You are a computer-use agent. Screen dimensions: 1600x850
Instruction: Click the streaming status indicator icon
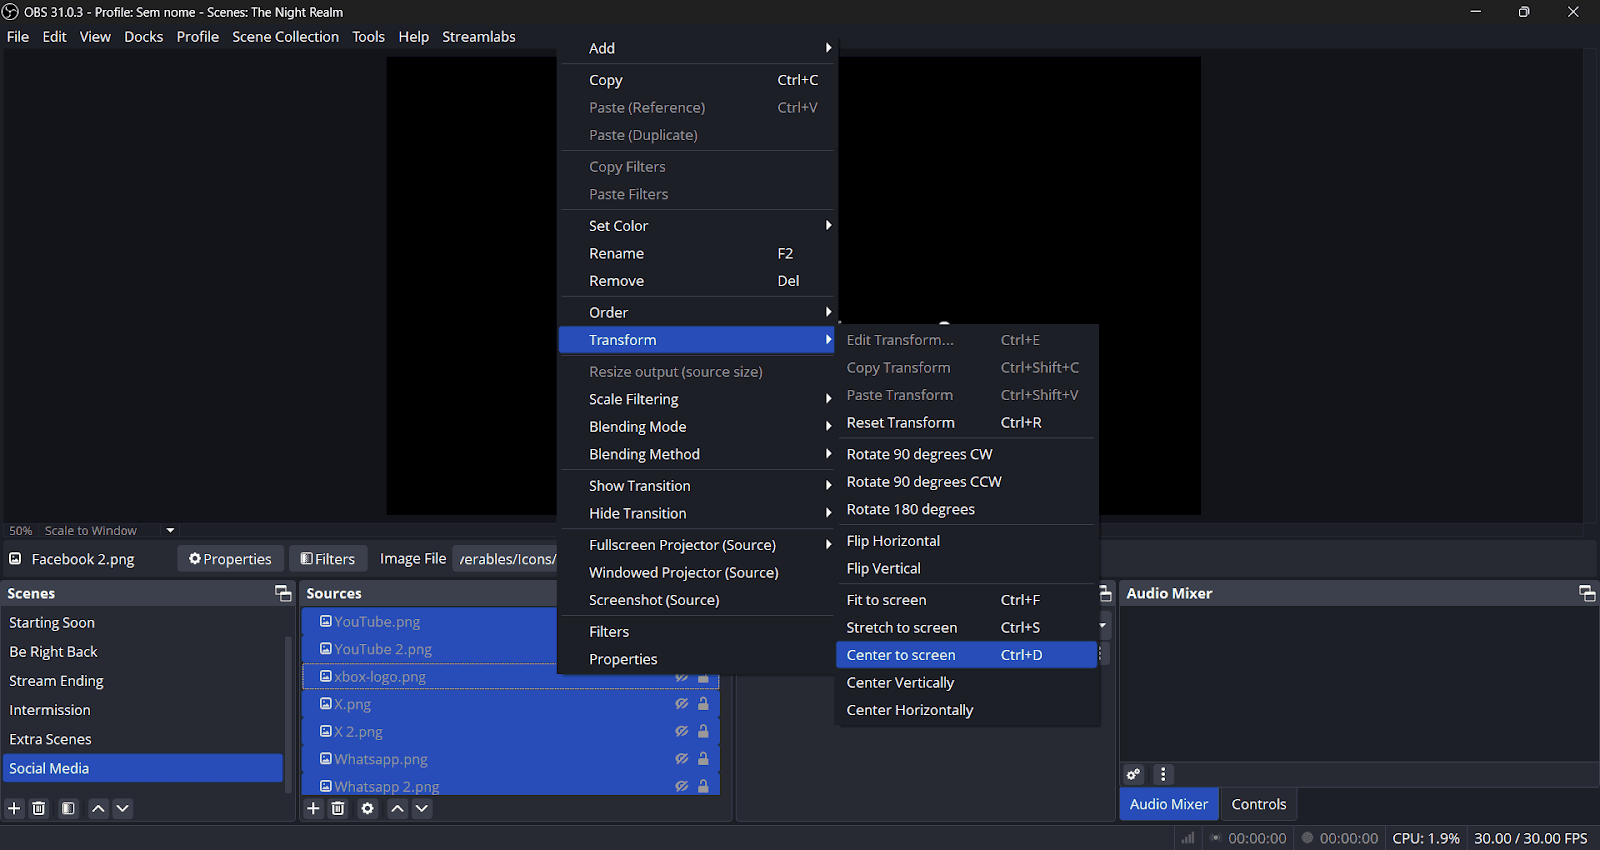[x=1216, y=838]
